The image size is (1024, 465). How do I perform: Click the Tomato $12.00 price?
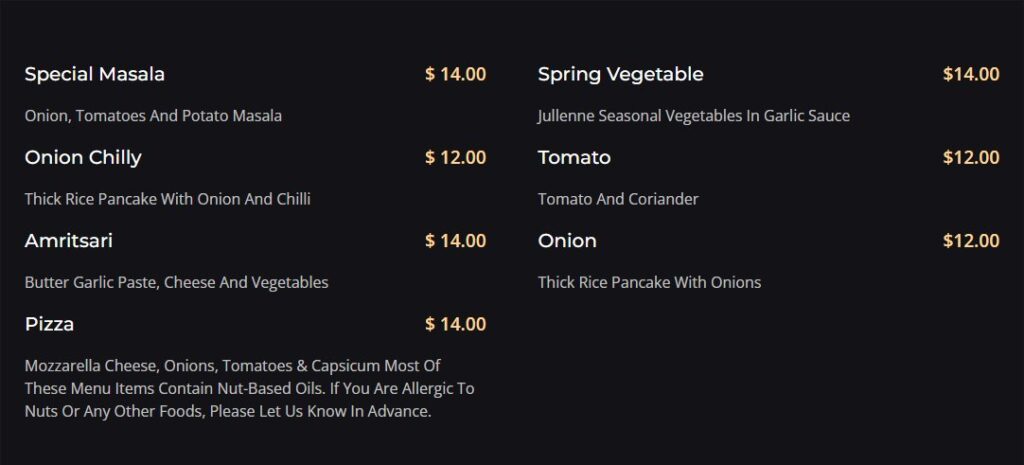[x=971, y=158]
